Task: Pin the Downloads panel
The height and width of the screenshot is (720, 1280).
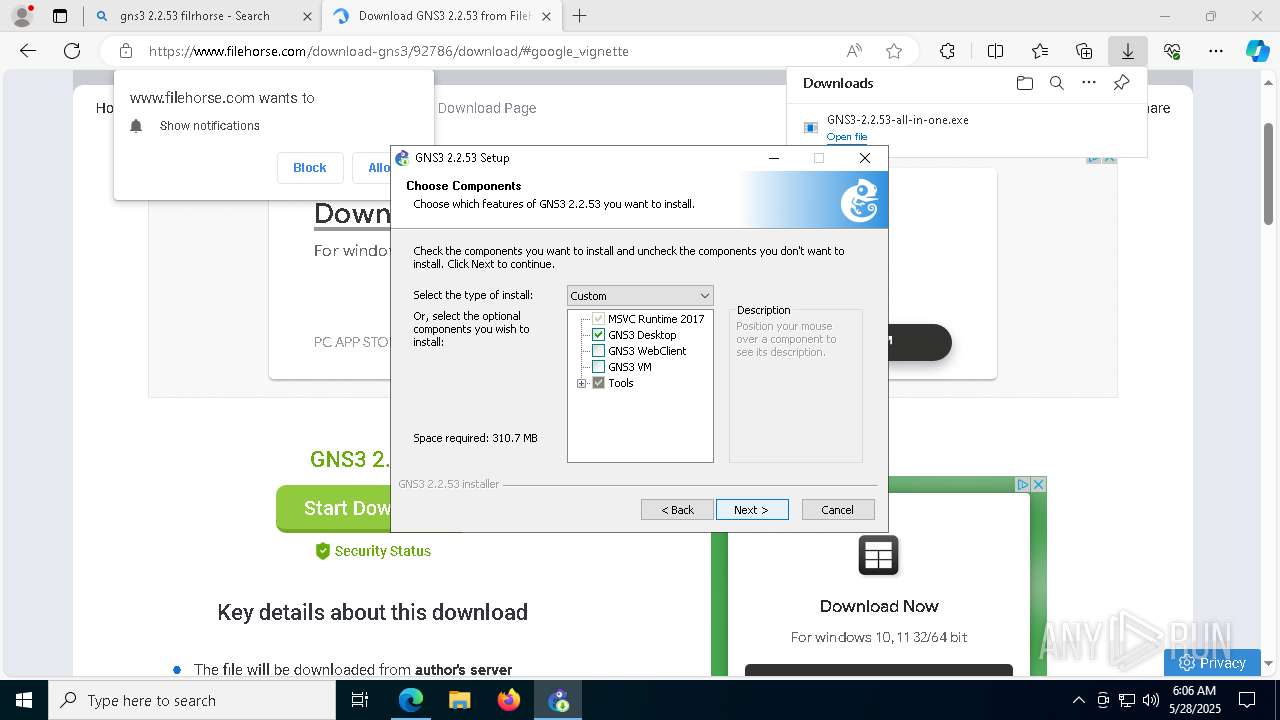Action: tap(1121, 83)
